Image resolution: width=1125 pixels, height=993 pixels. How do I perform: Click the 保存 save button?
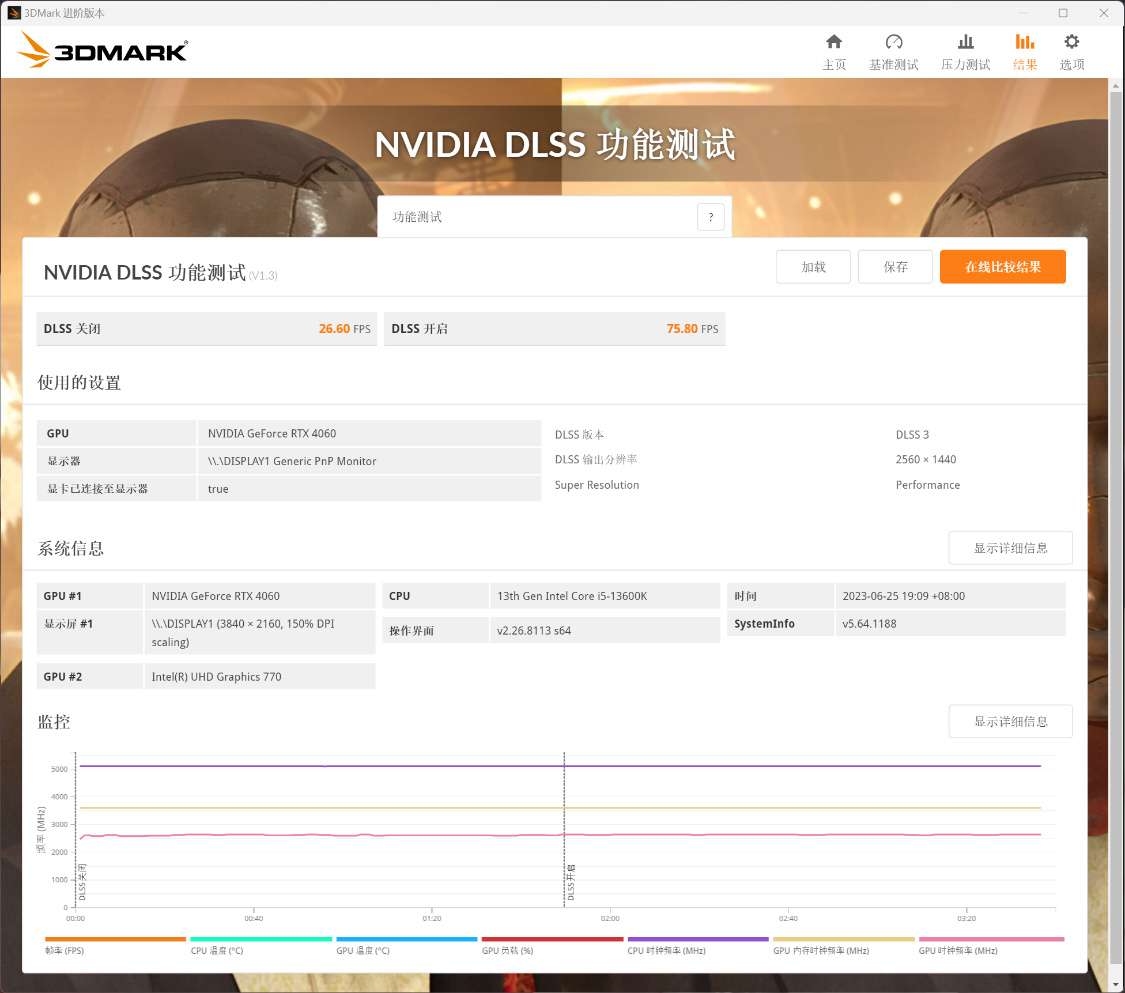pos(895,267)
